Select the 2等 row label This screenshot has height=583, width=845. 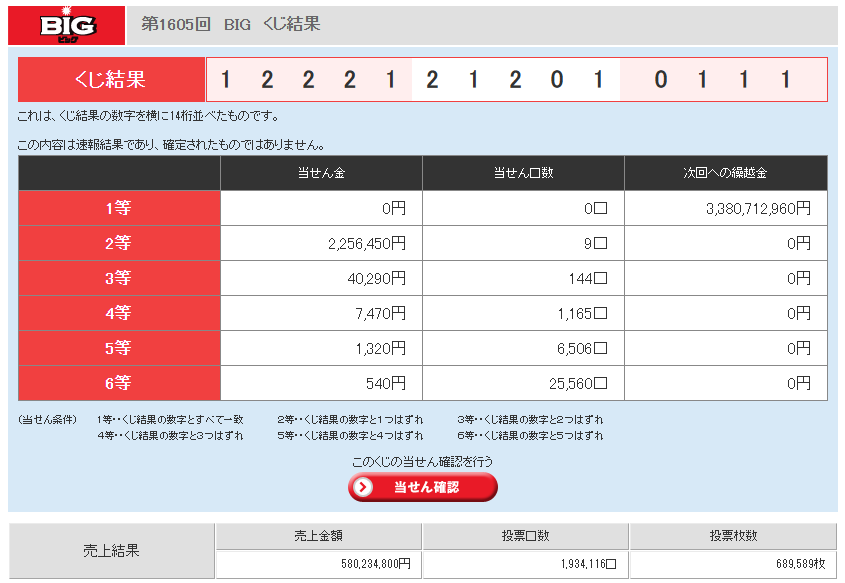click(x=119, y=243)
